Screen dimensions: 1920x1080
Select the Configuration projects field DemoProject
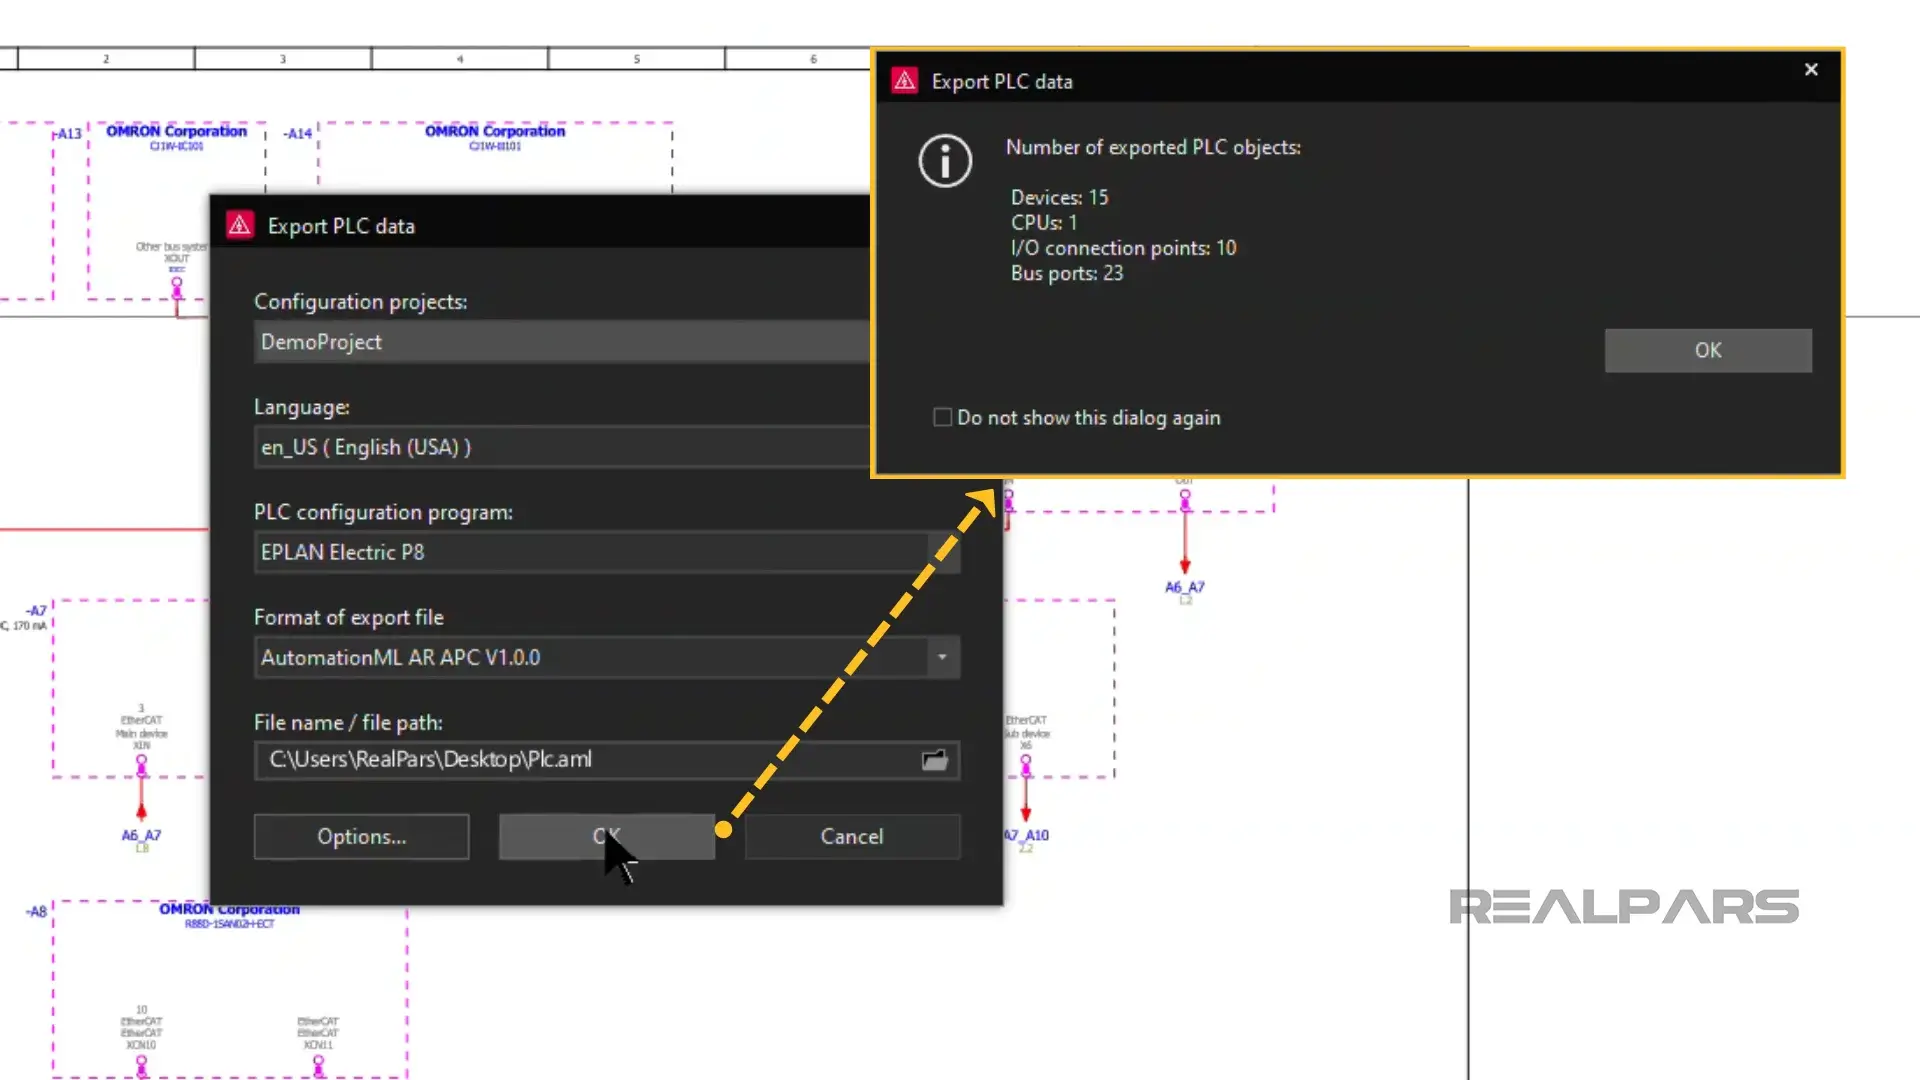(x=562, y=342)
